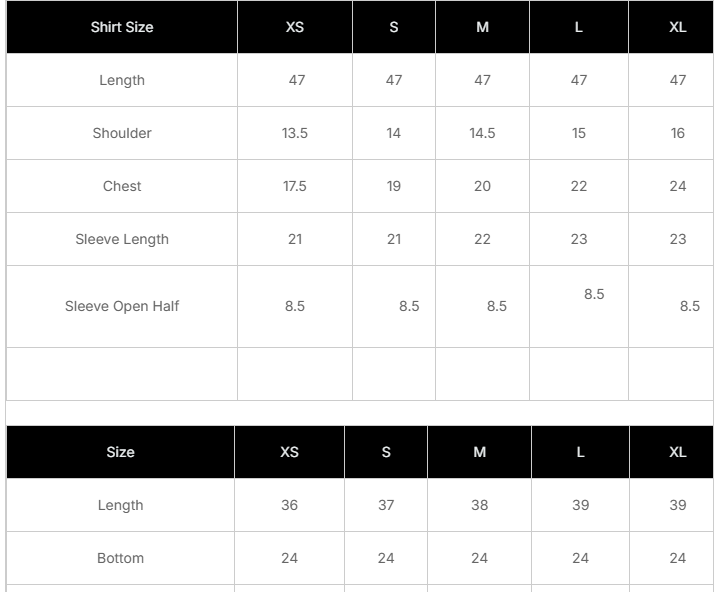723x592 pixels.
Task: Click the Chest row label
Action: pyautogui.click(x=122, y=186)
